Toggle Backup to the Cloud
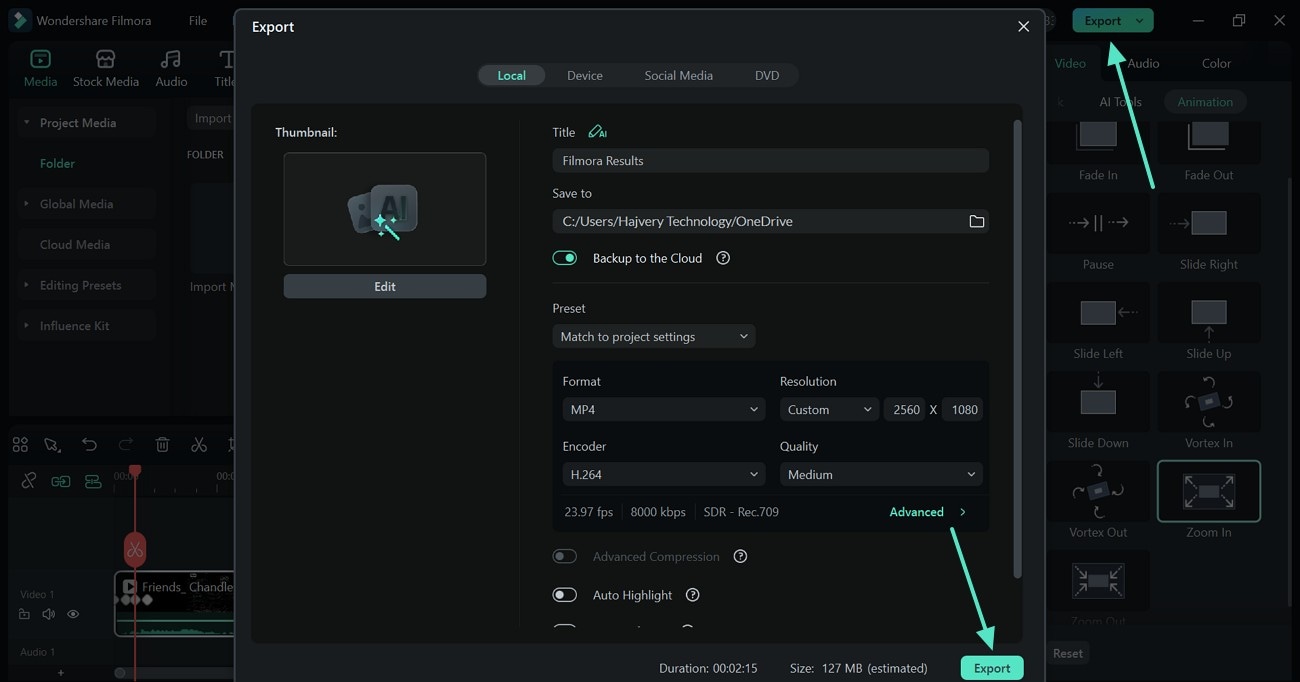Image resolution: width=1300 pixels, height=682 pixels. pos(565,257)
